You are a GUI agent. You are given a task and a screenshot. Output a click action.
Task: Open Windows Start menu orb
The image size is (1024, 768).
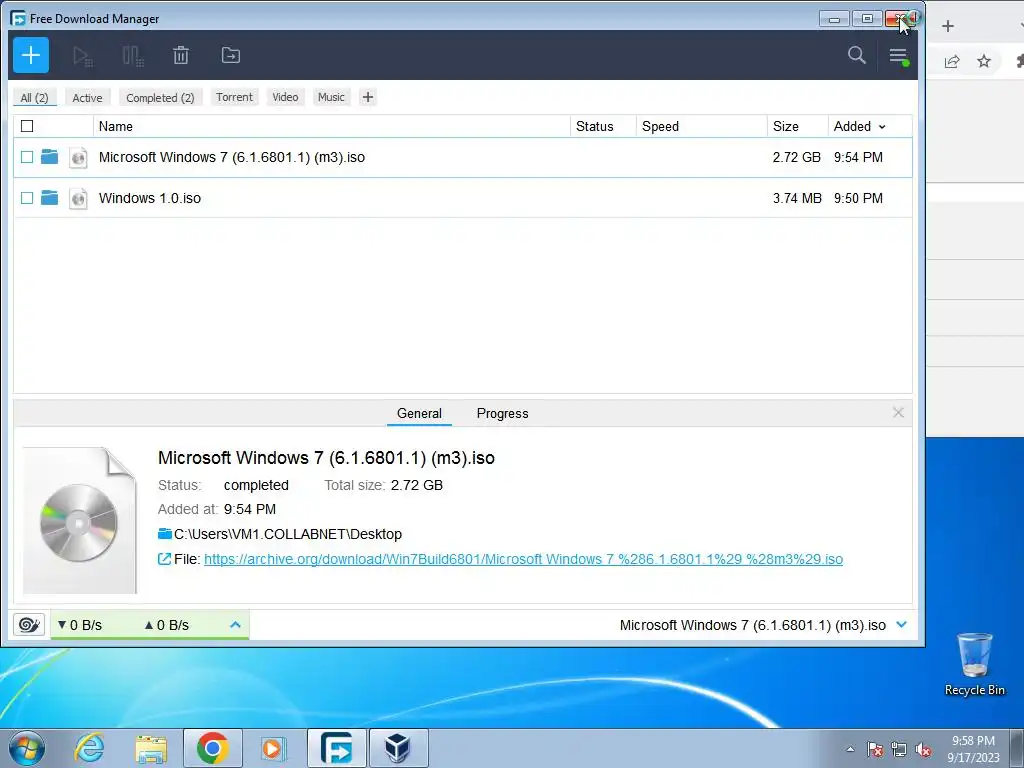click(x=27, y=748)
